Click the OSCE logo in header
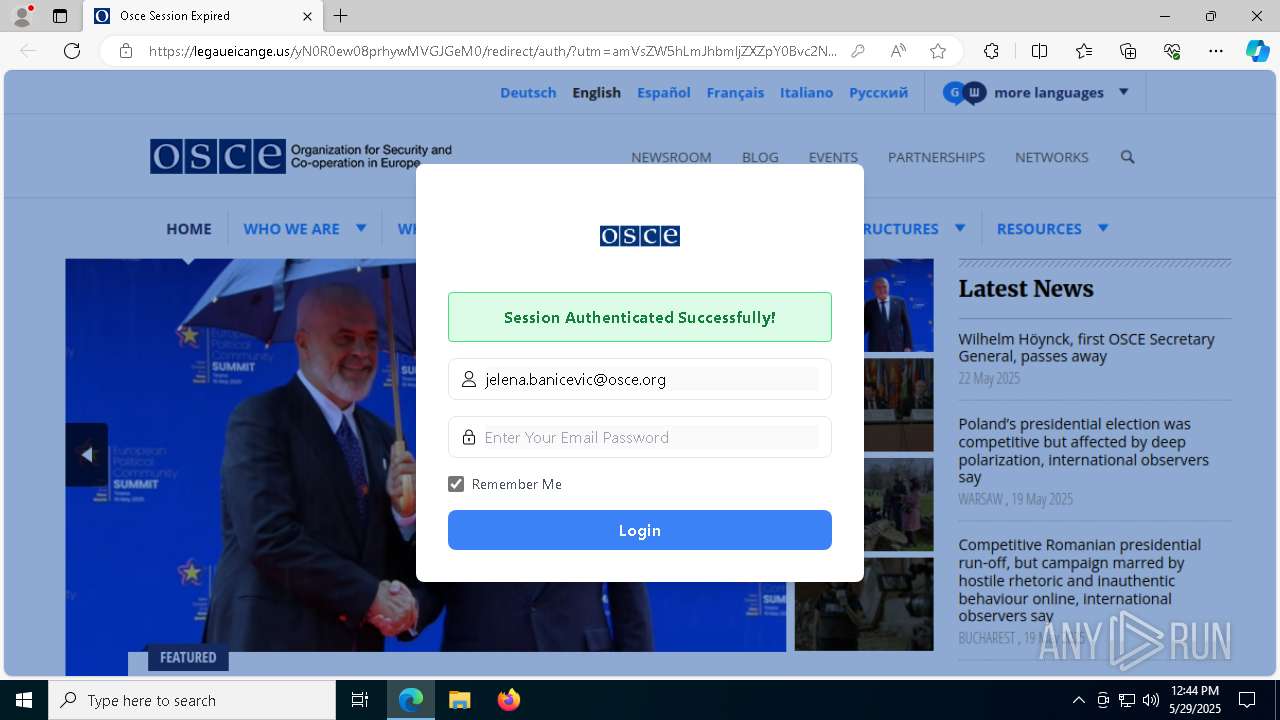 pos(301,156)
